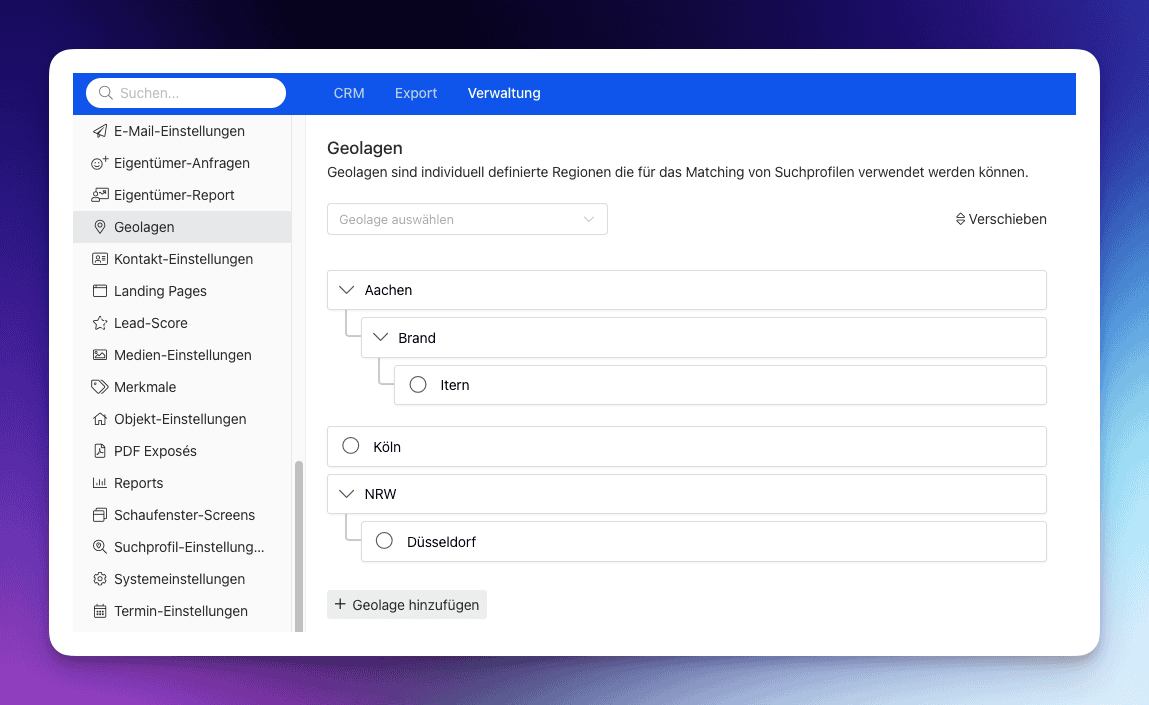
Task: Click the Reports bar chart icon
Action: click(x=99, y=483)
